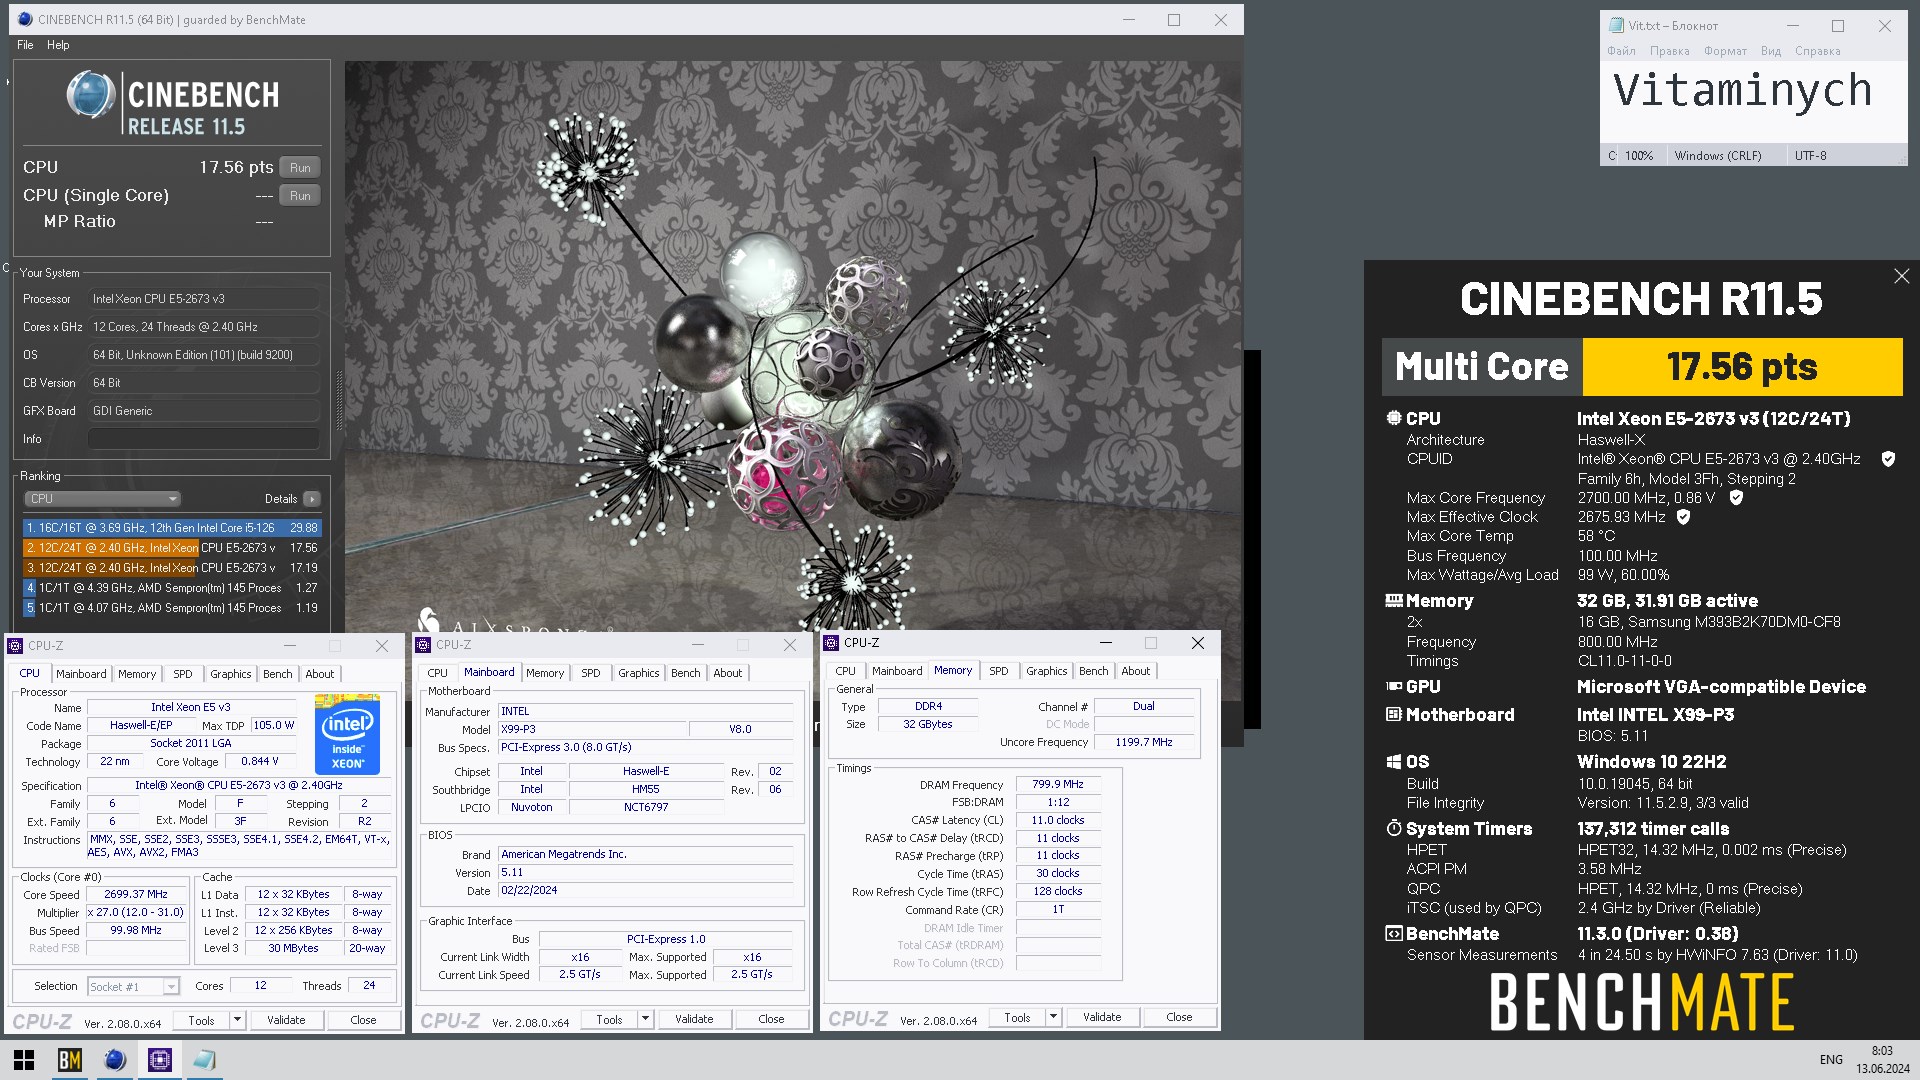Click the Start button on the taskbar

click(x=24, y=1060)
